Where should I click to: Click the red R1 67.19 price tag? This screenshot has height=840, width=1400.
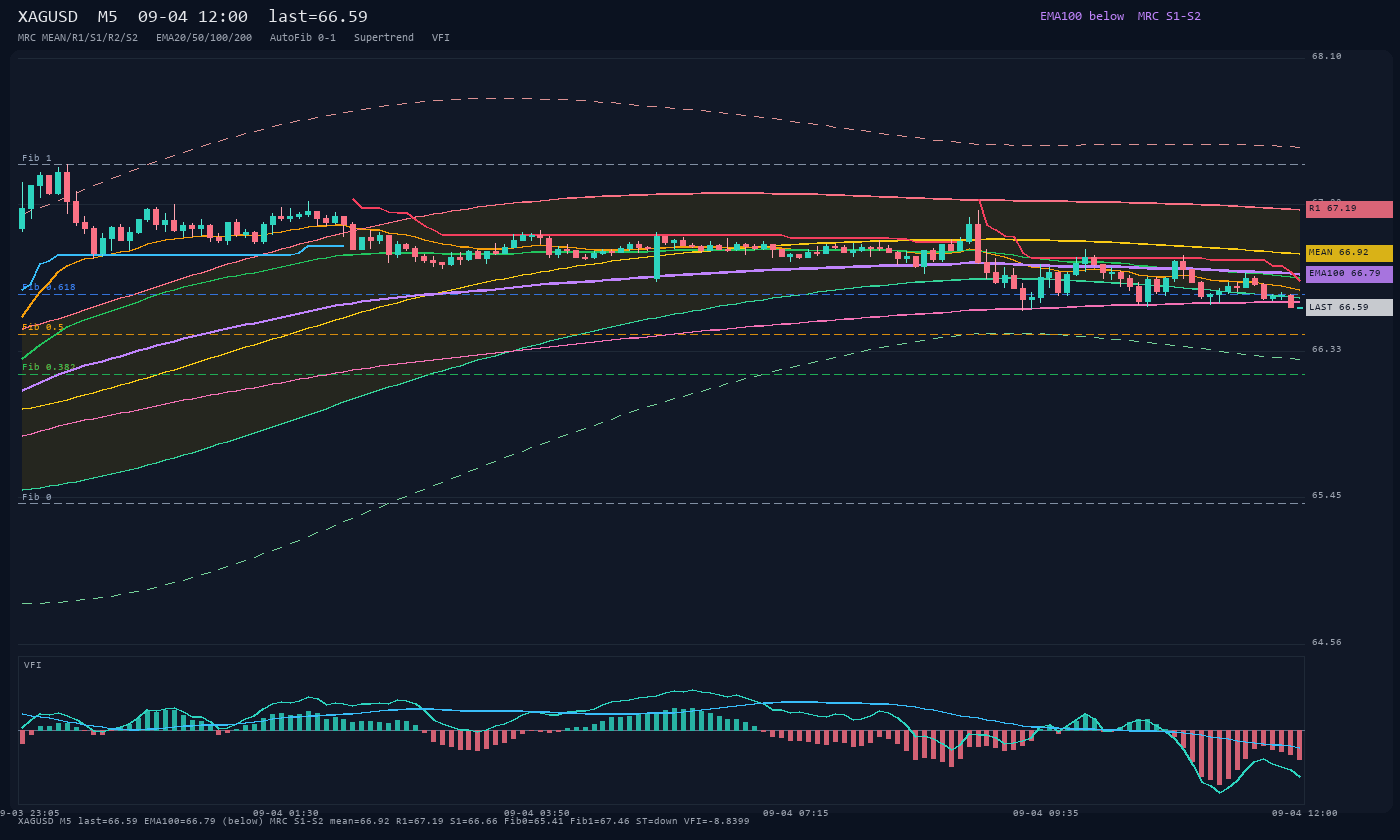tap(1349, 209)
